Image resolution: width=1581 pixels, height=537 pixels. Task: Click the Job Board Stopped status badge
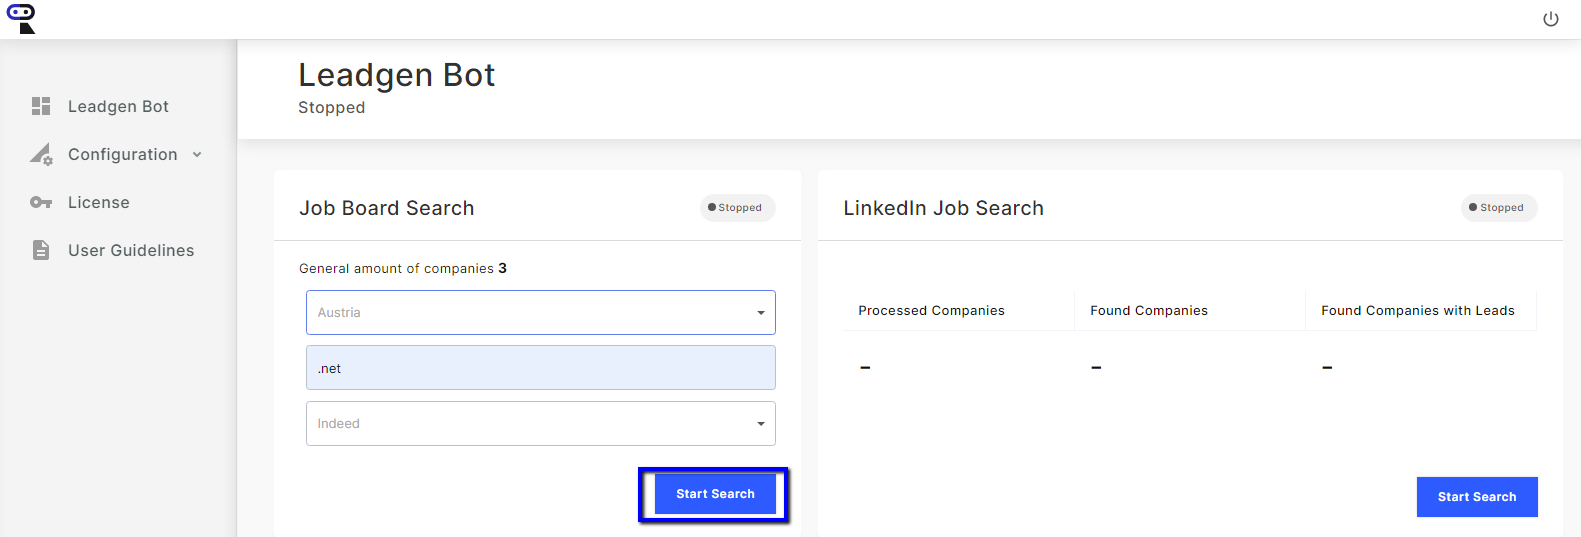pos(737,208)
